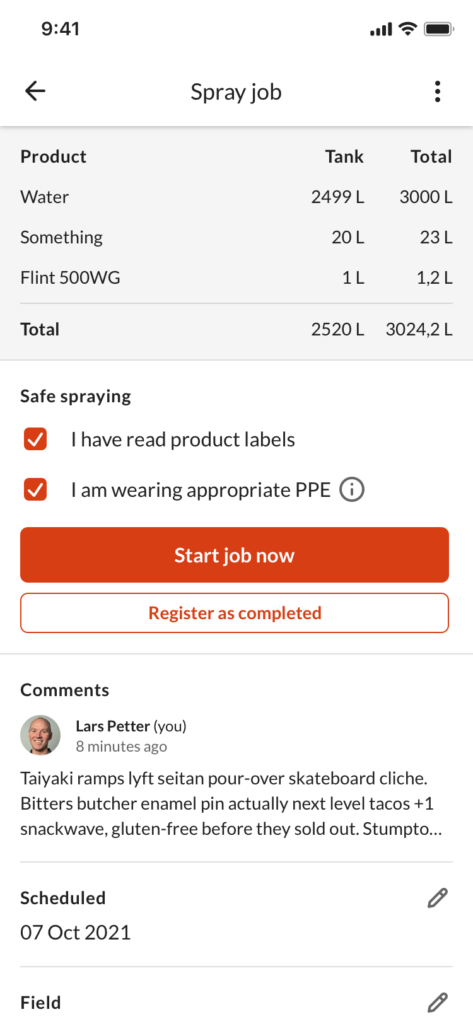Tap the 07 Oct 2021 scheduled date
This screenshot has width=473, height=1024.
75,932
